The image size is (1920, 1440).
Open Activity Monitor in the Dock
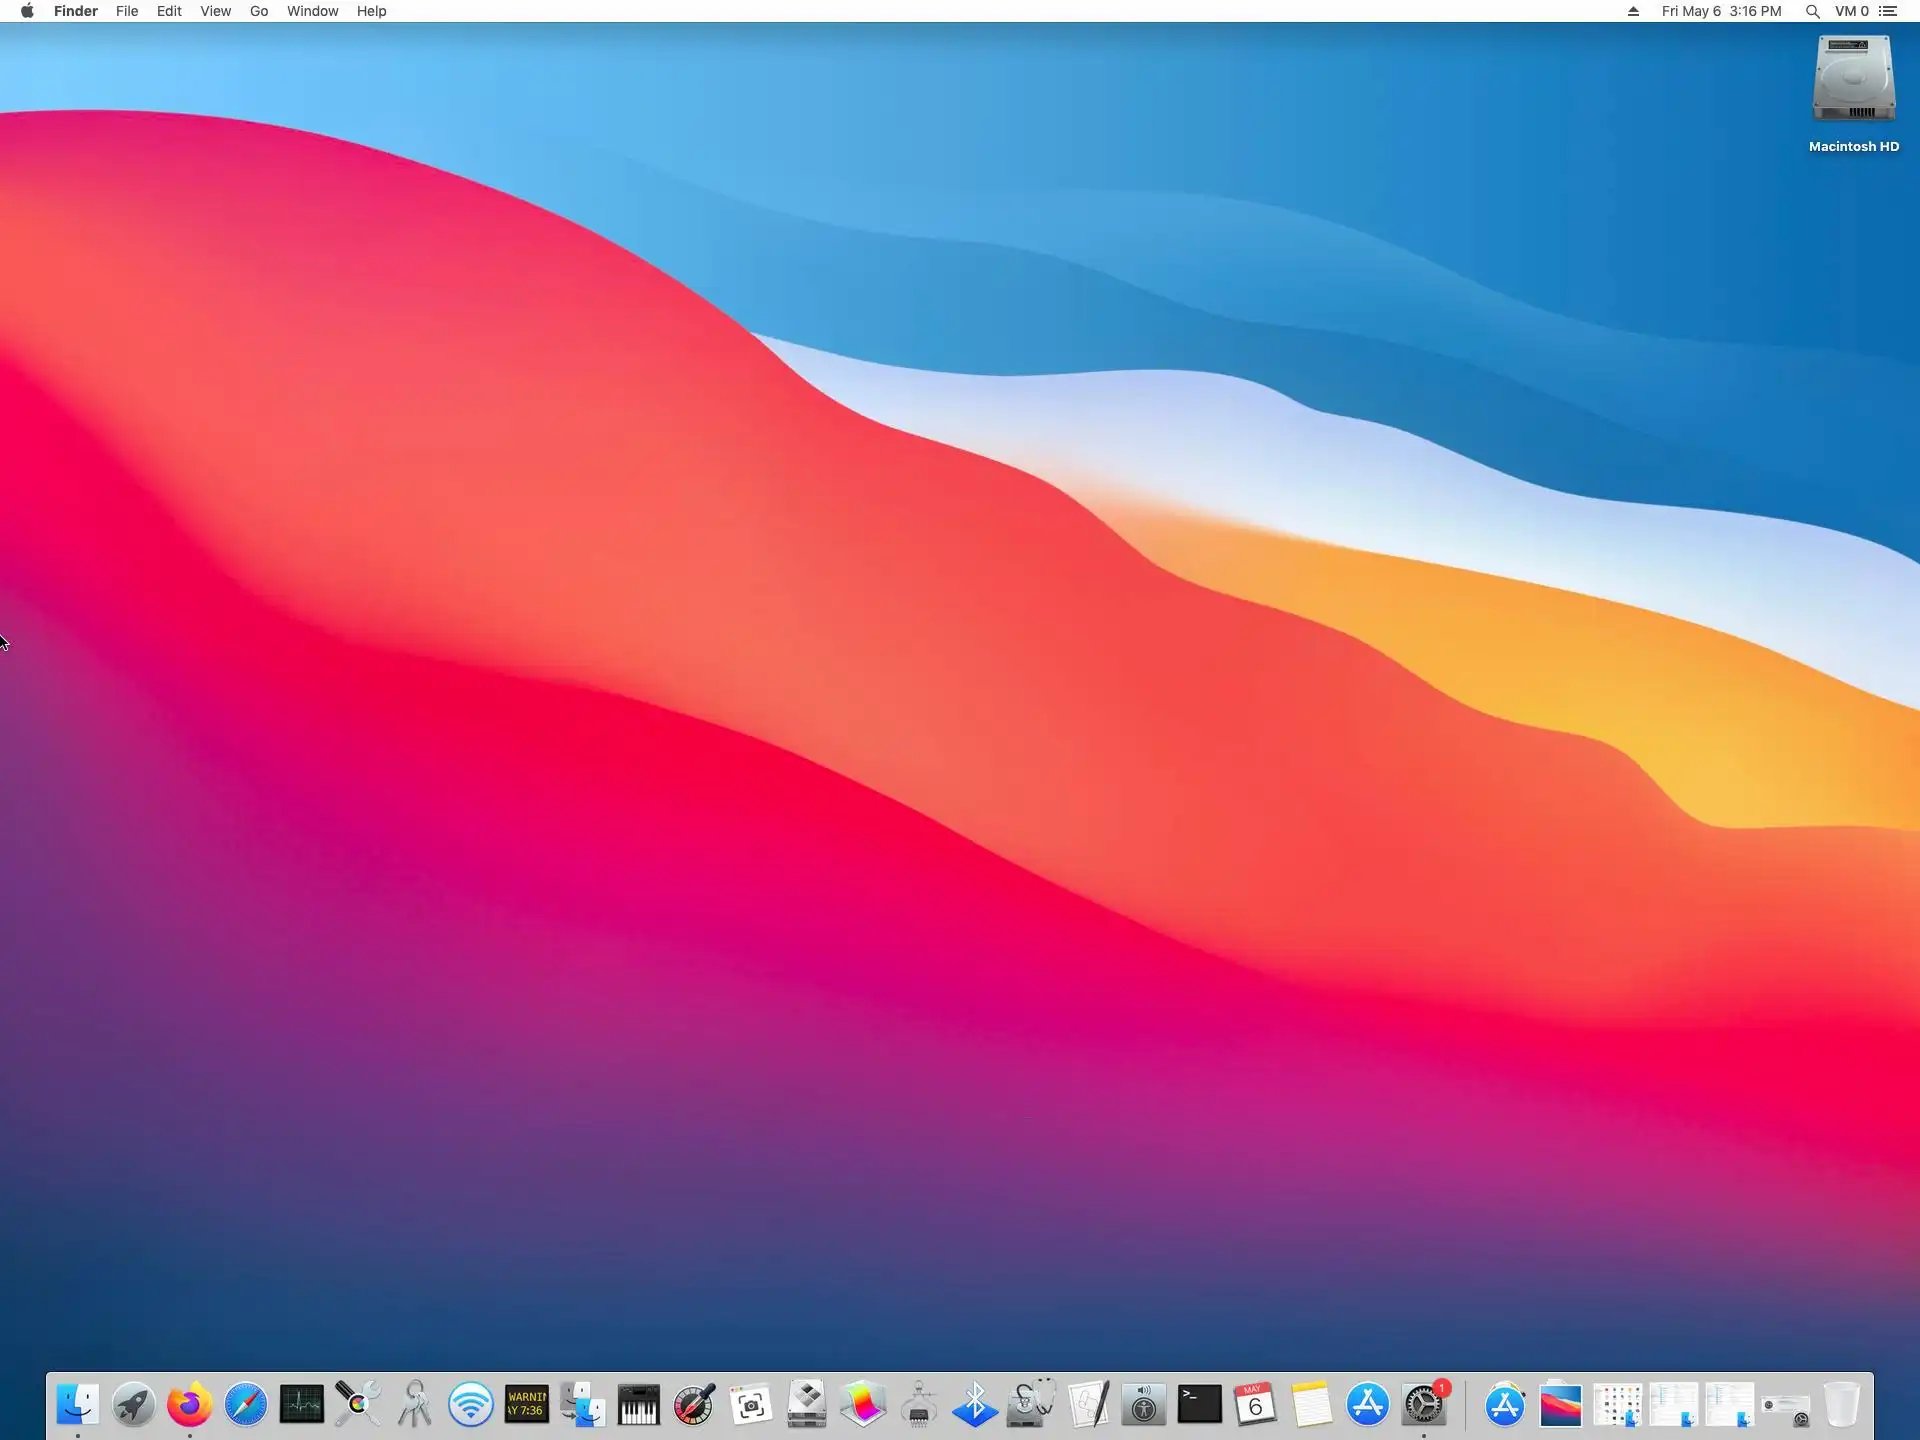point(301,1405)
